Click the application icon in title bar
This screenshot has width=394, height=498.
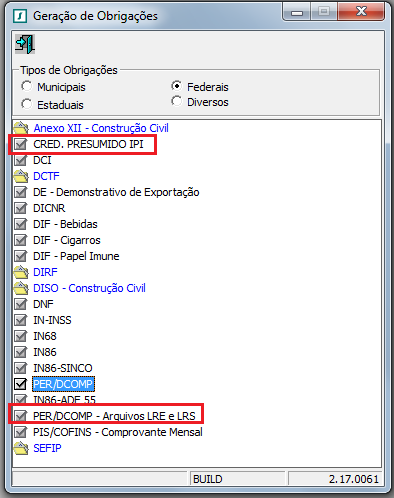tap(20, 16)
